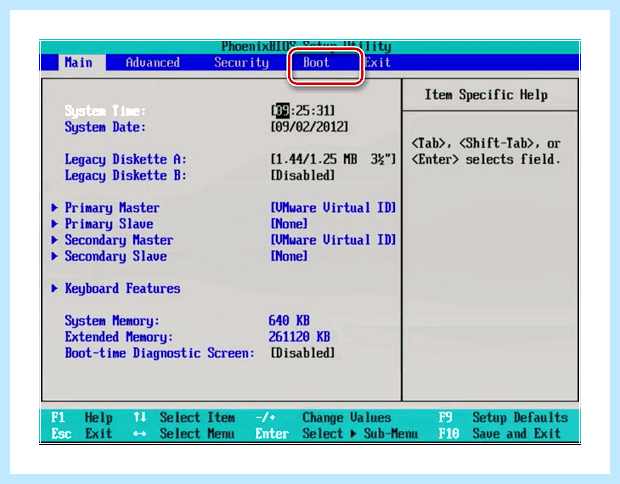The image size is (620, 484).
Task: Select System Memory label
Action: (x=112, y=321)
